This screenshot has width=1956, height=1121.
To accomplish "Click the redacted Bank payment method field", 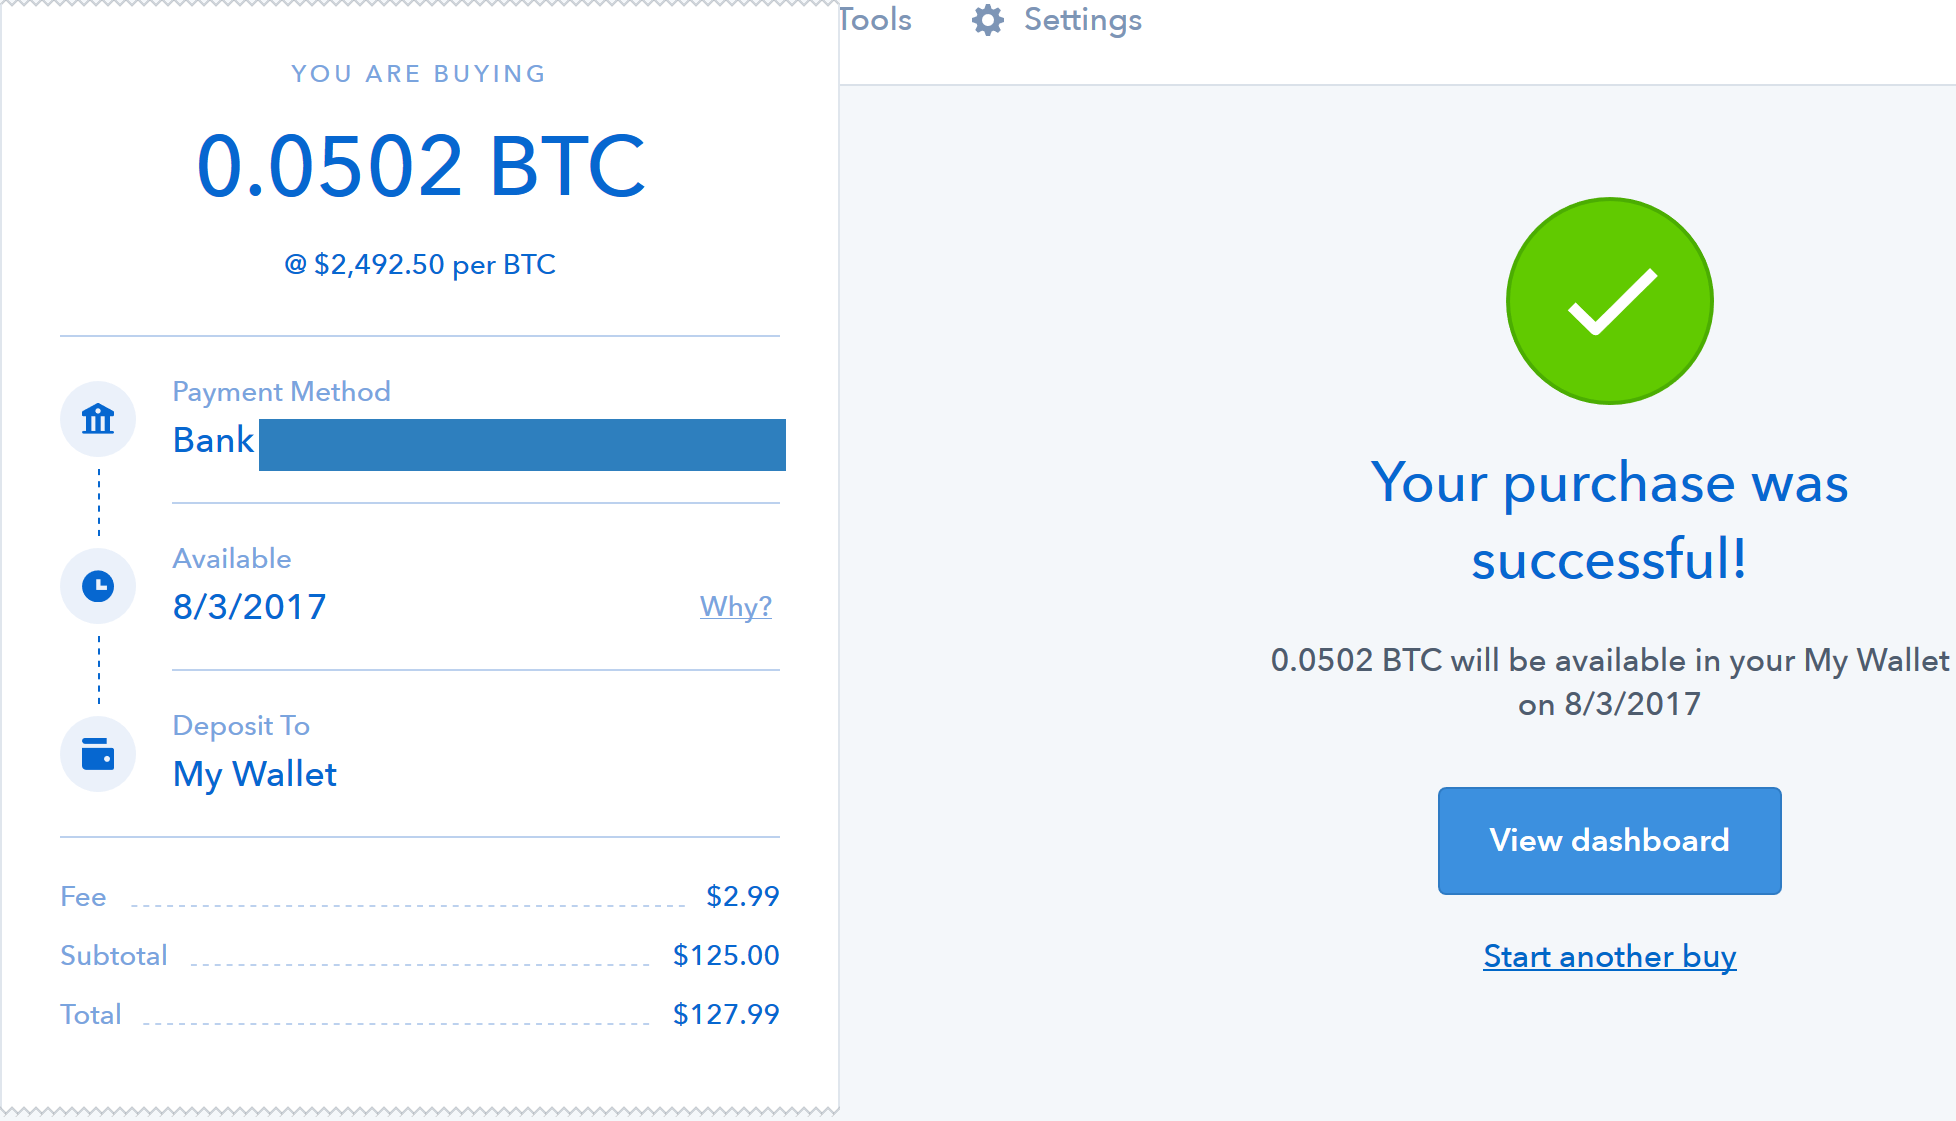I will (522, 444).
